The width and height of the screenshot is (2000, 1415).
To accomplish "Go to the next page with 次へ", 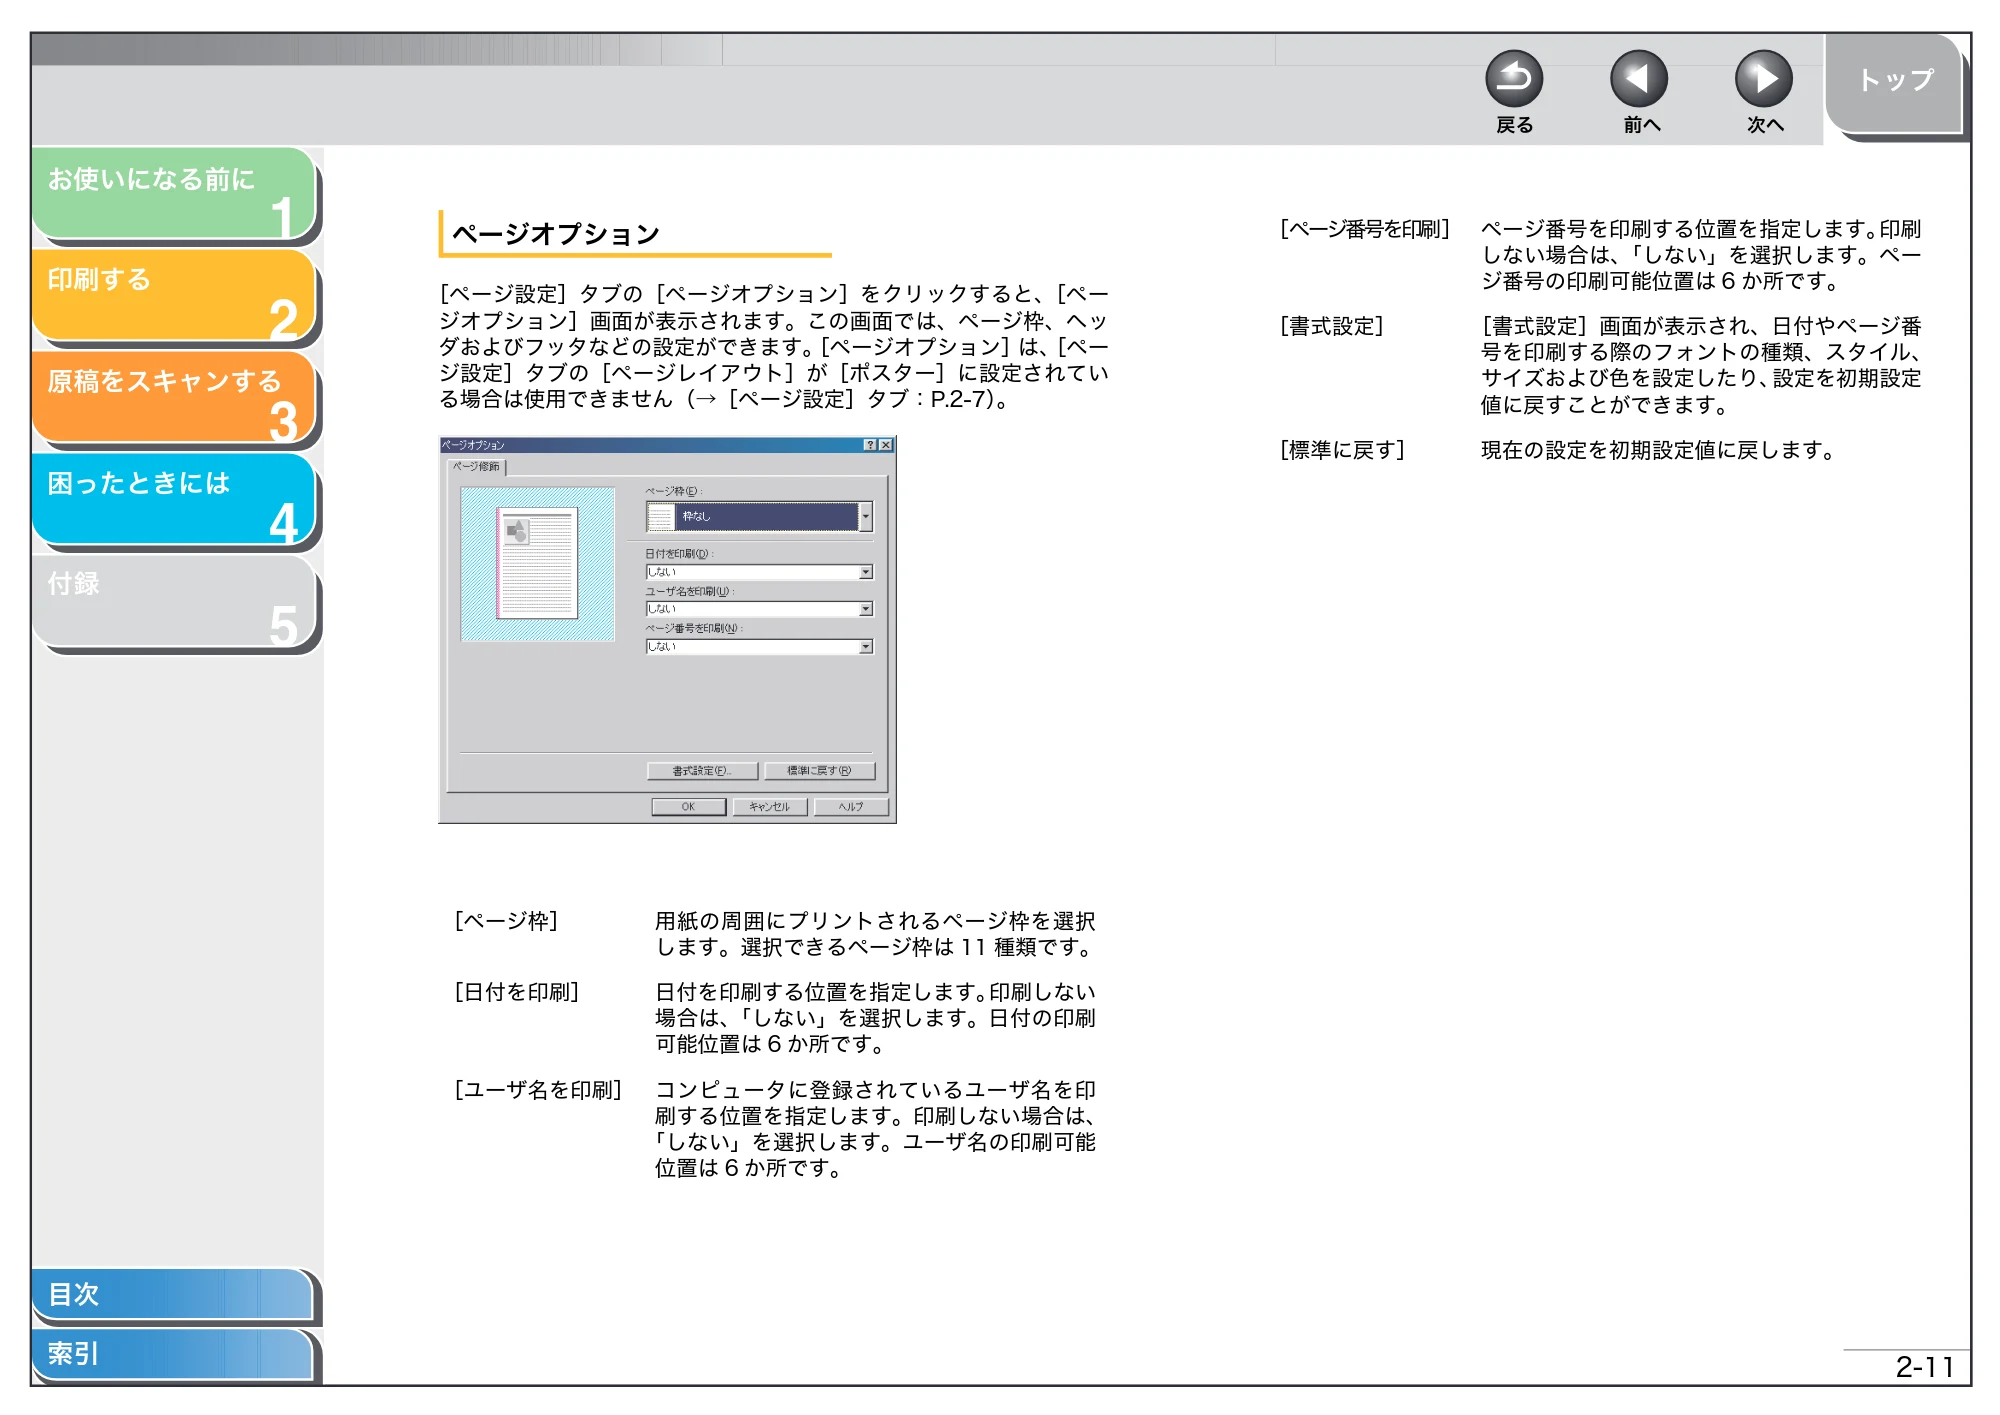I will [x=1763, y=79].
